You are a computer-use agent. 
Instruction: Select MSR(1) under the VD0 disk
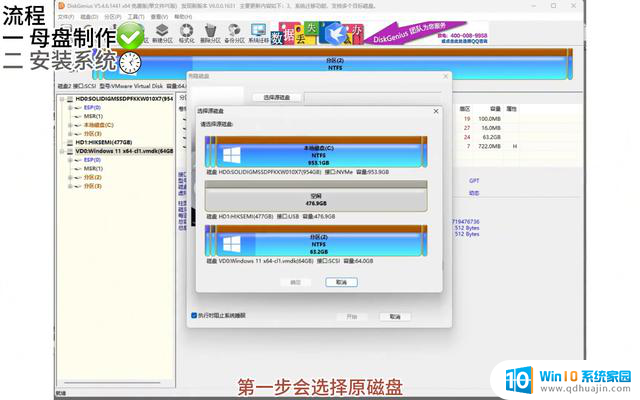[93, 169]
